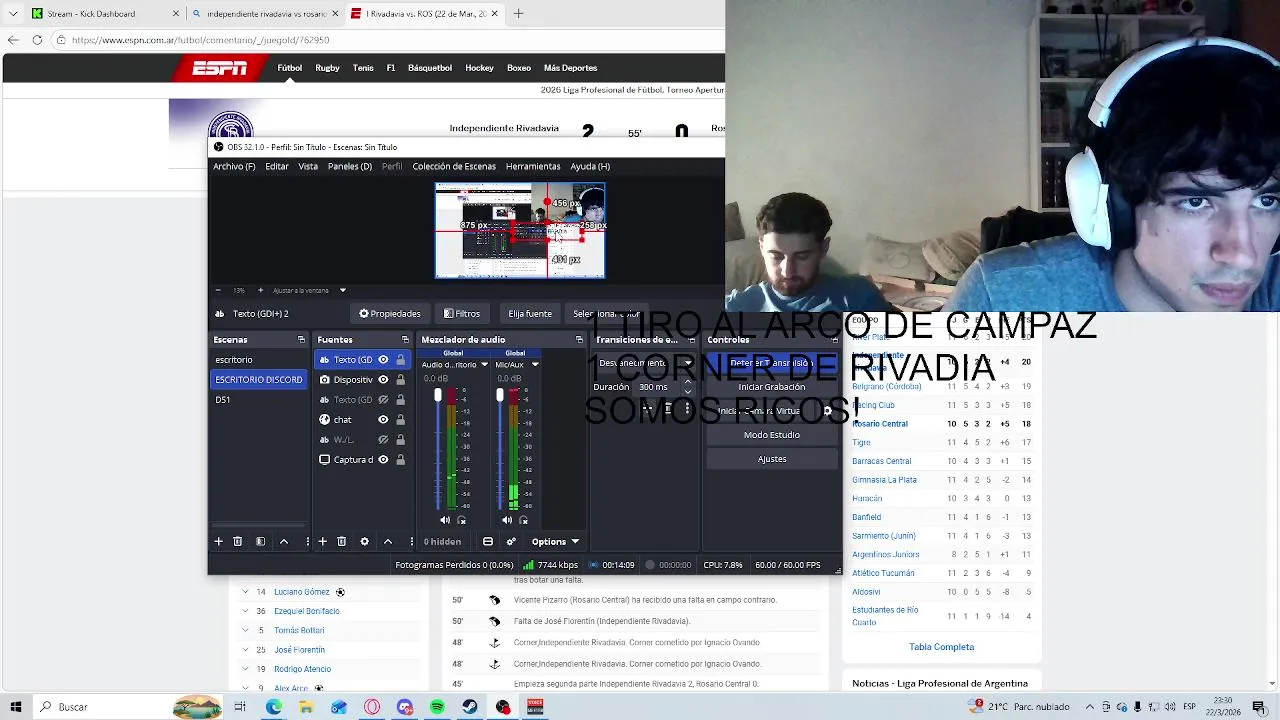Show the hidden W./L. source

383,440
